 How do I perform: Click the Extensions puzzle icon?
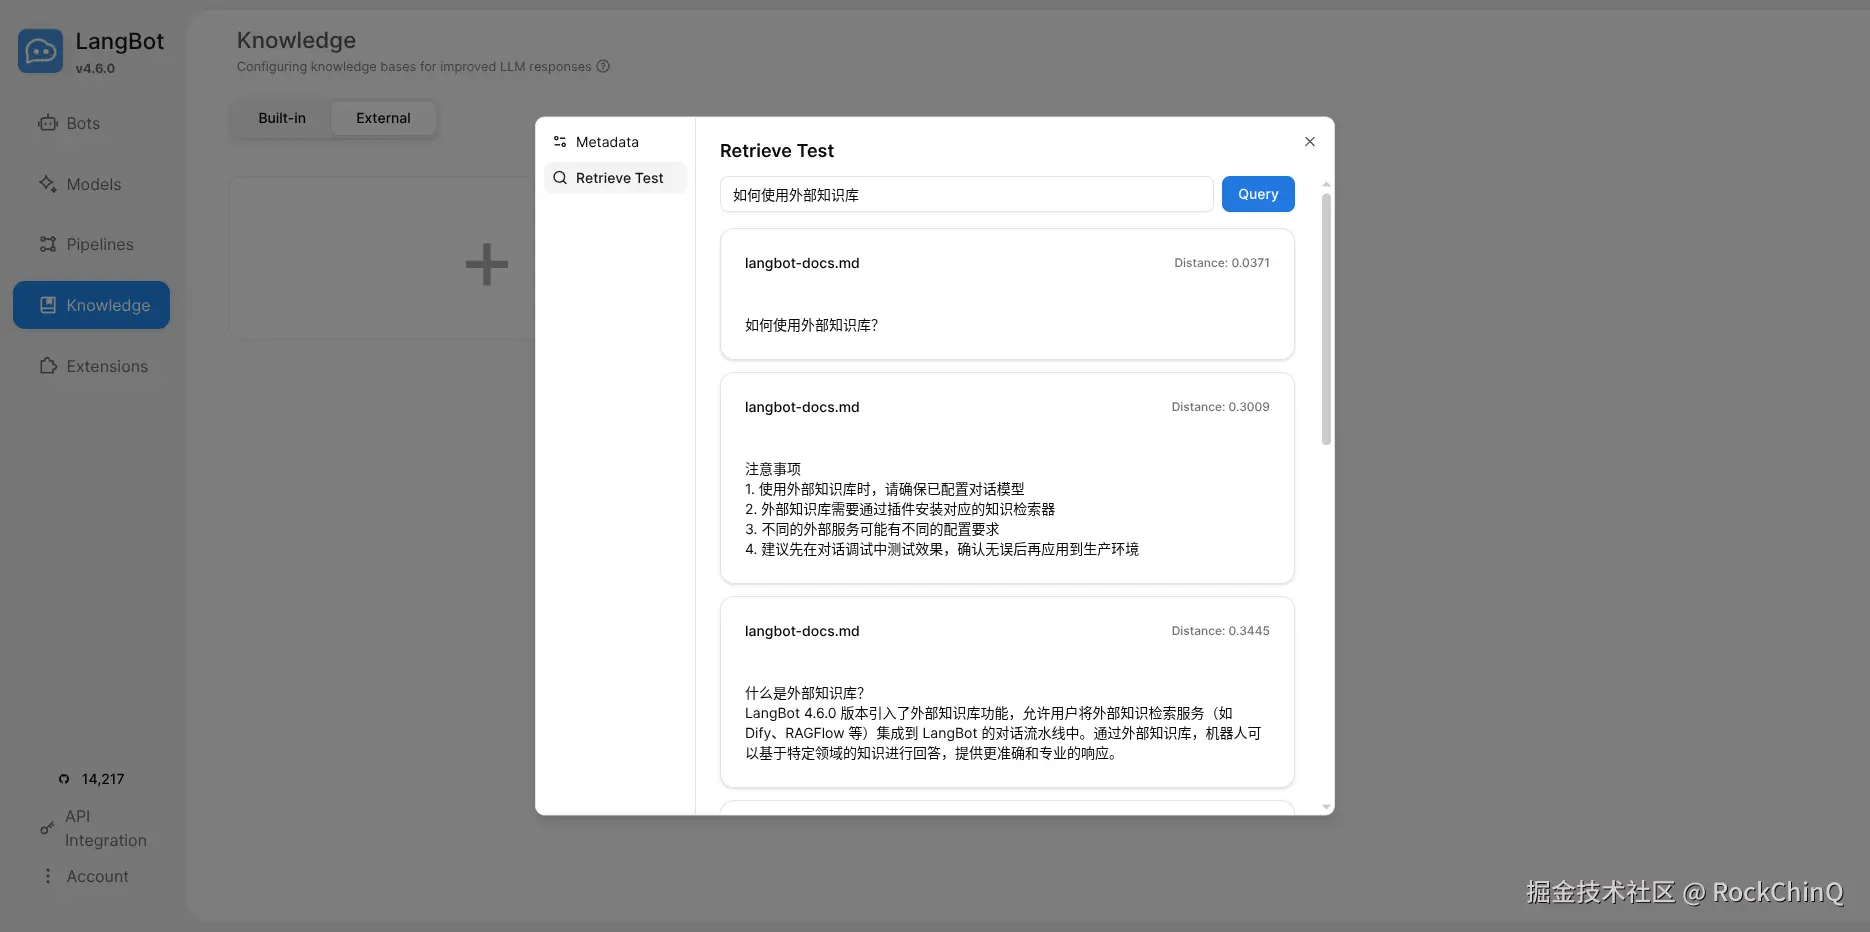(48, 366)
